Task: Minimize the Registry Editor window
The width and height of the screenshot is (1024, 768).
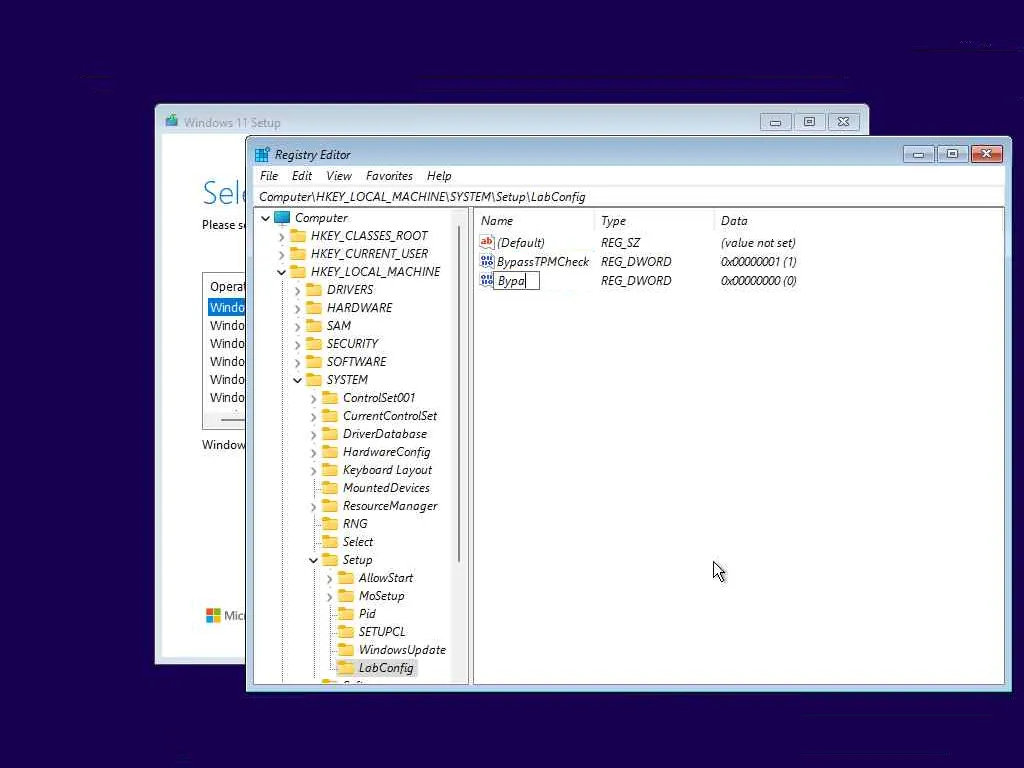Action: pos(919,154)
